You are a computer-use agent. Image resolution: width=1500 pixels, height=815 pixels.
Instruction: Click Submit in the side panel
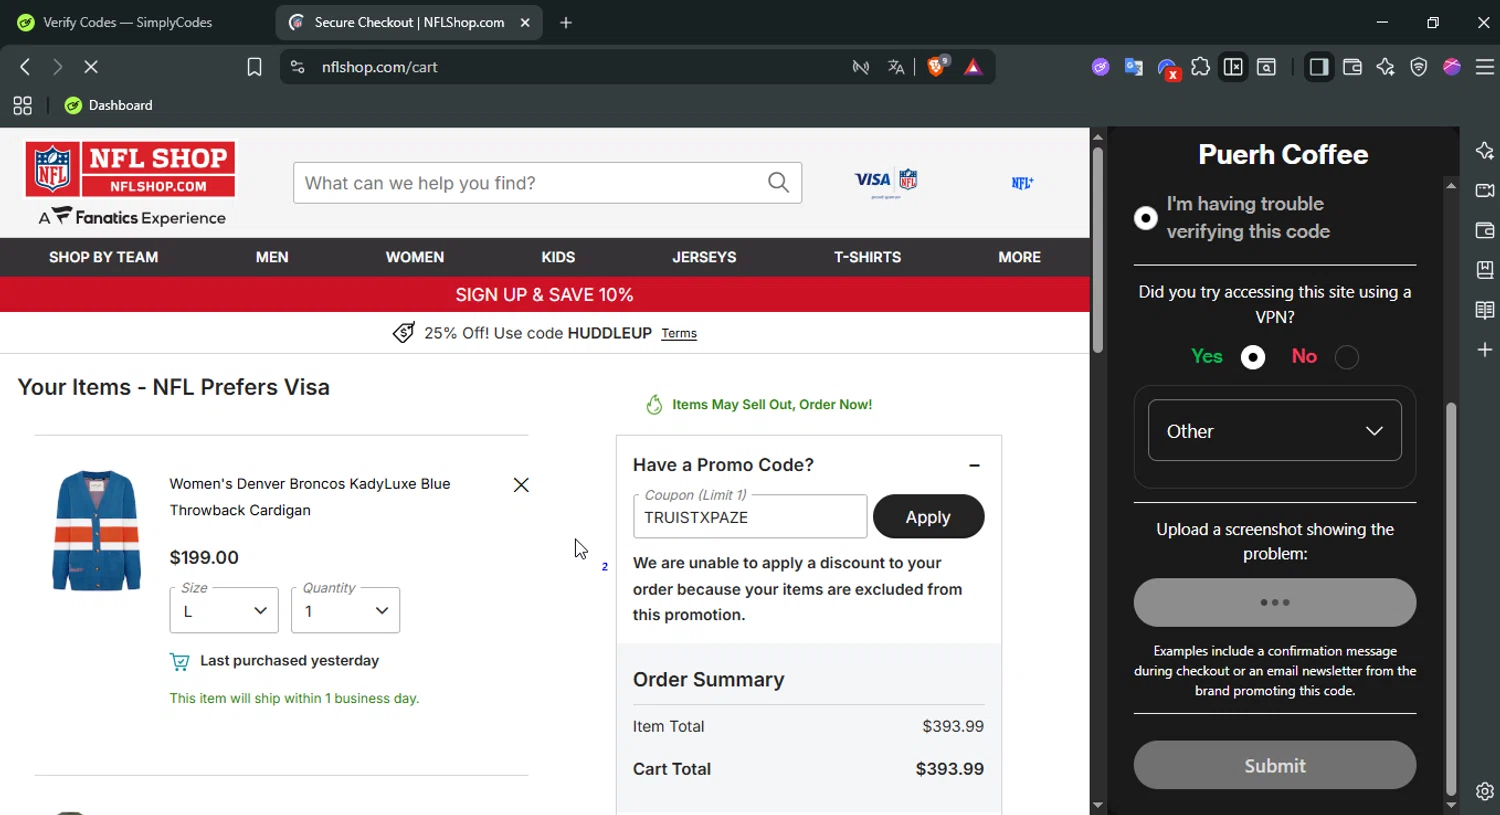[1275, 765]
